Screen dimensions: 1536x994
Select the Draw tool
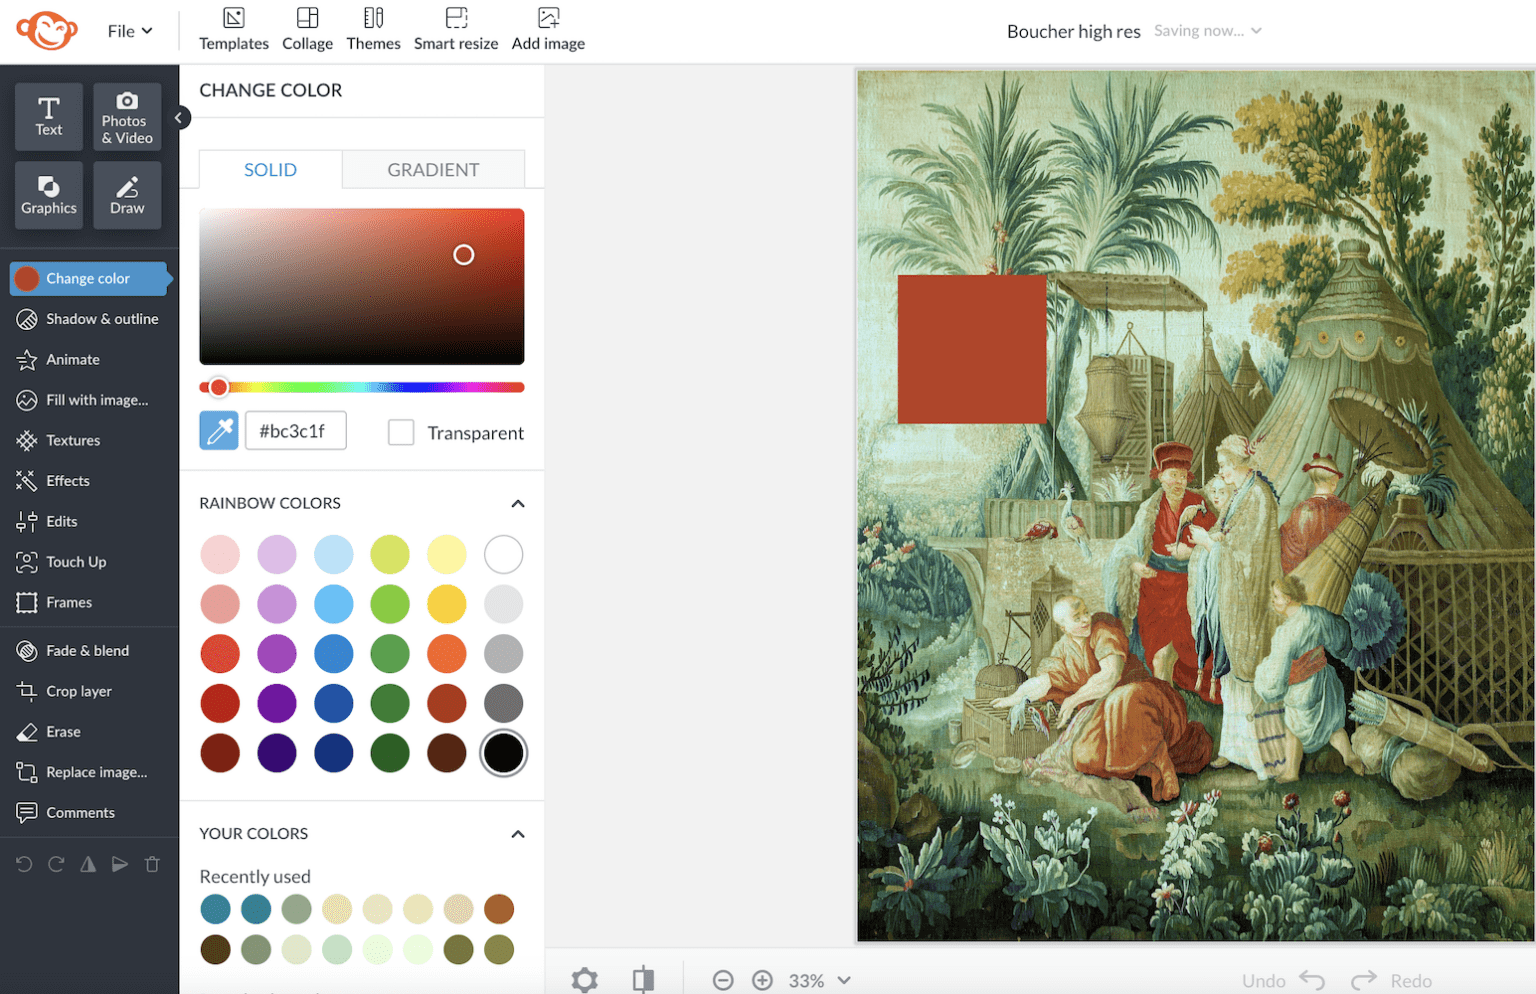(127, 195)
